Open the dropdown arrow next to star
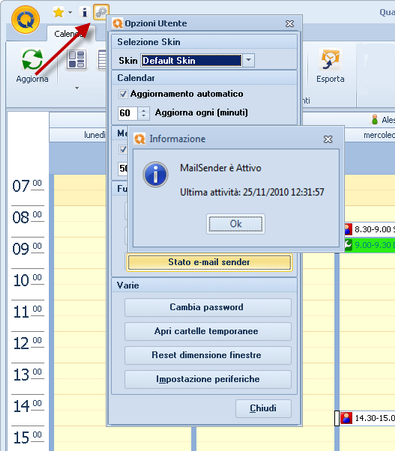The height and width of the screenshot is (451, 395). [x=70, y=12]
